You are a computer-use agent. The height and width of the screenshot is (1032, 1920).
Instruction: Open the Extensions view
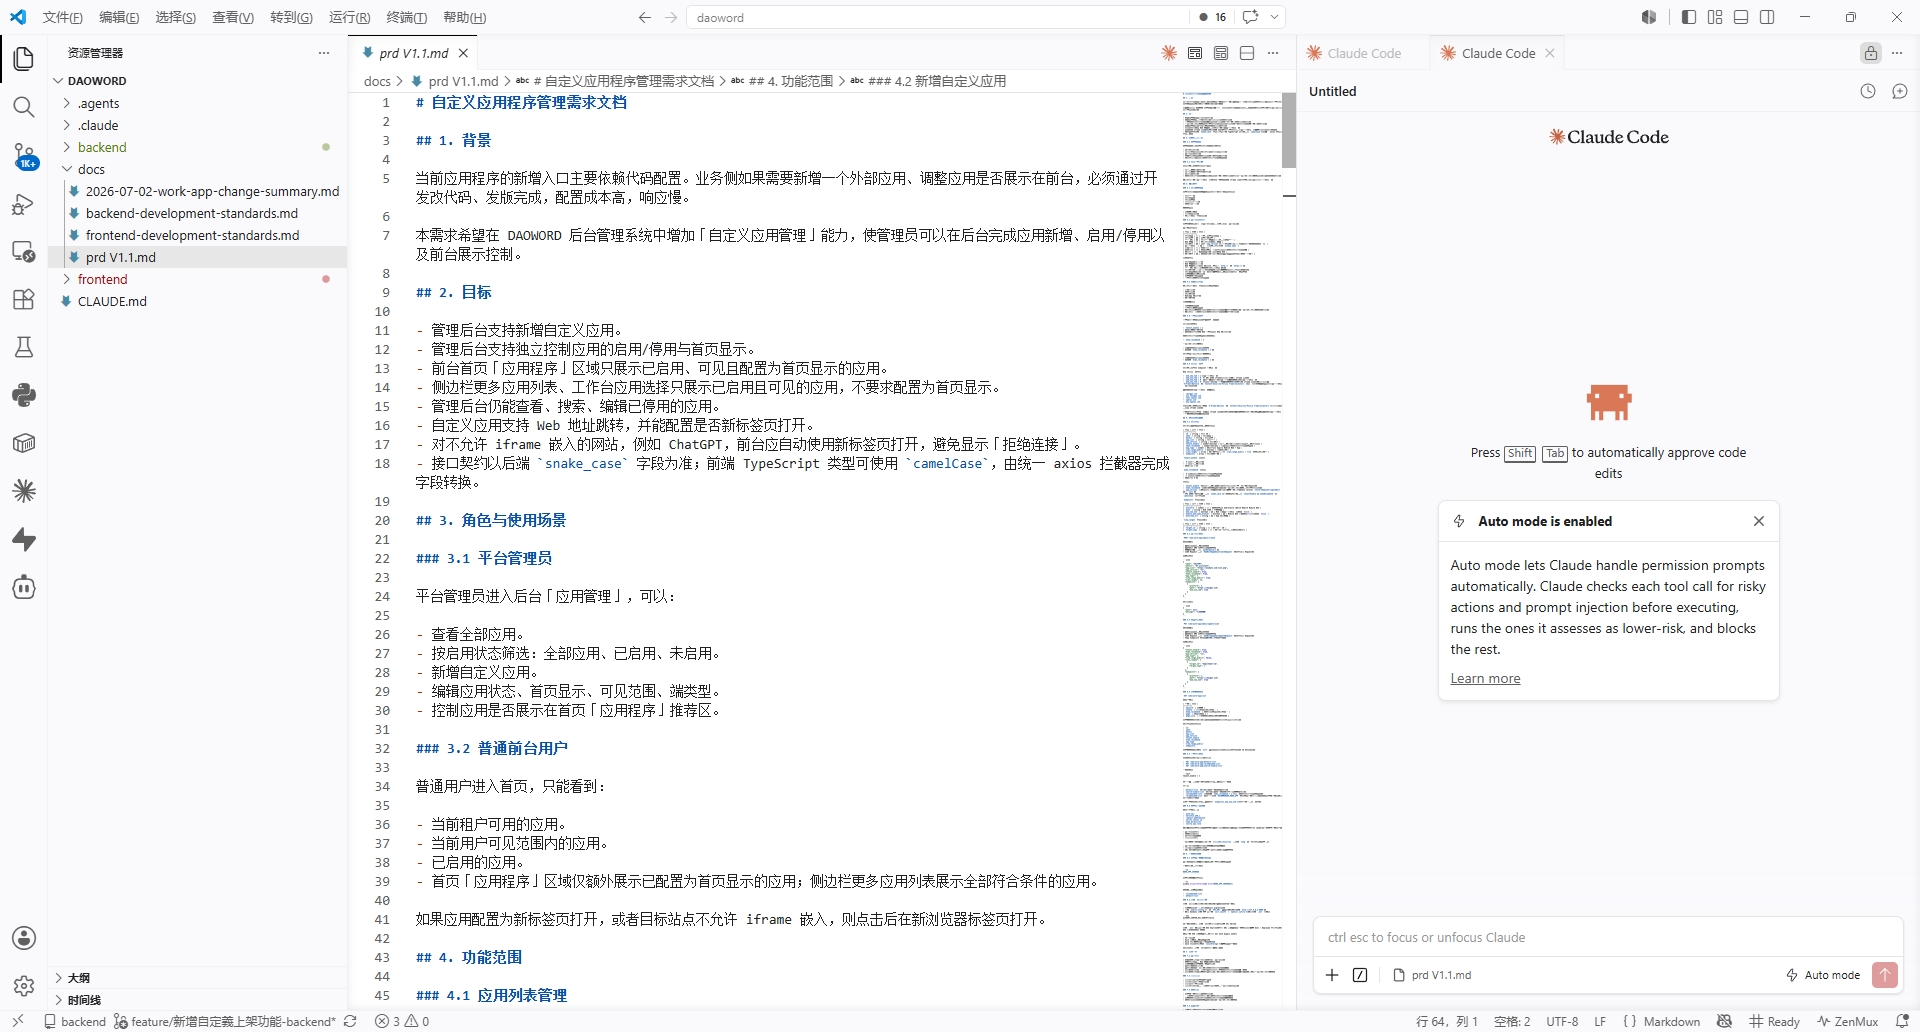coord(24,299)
